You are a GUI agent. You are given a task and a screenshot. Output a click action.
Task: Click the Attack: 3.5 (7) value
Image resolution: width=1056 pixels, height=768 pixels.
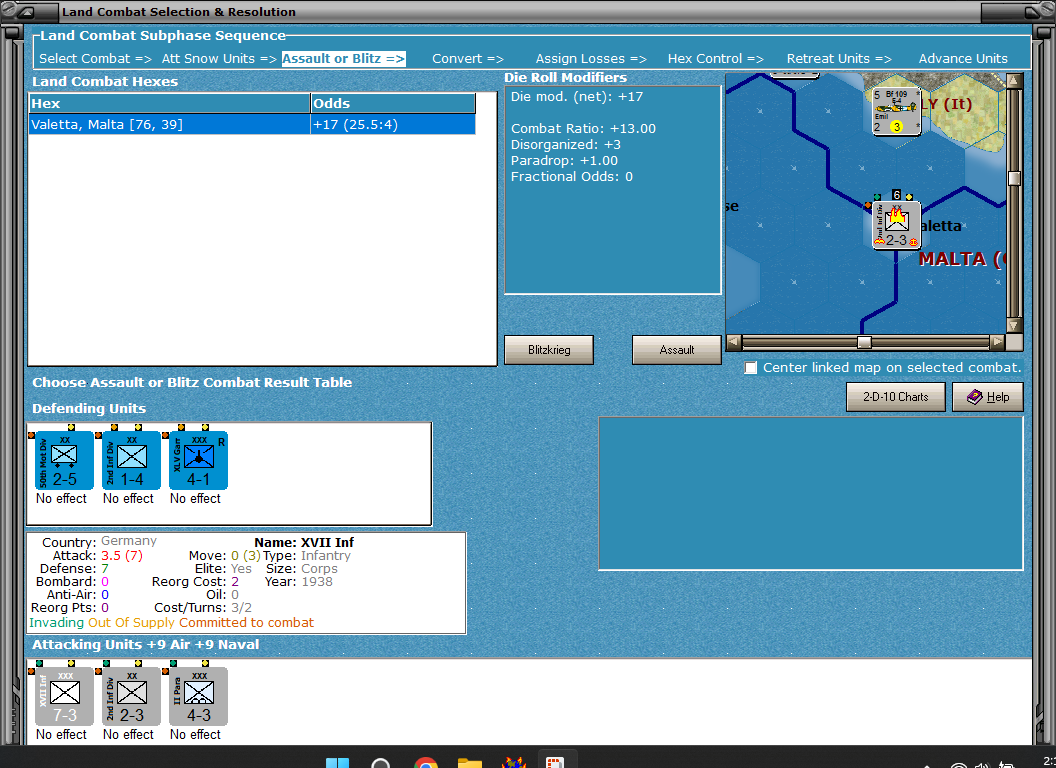pyautogui.click(x=122, y=556)
